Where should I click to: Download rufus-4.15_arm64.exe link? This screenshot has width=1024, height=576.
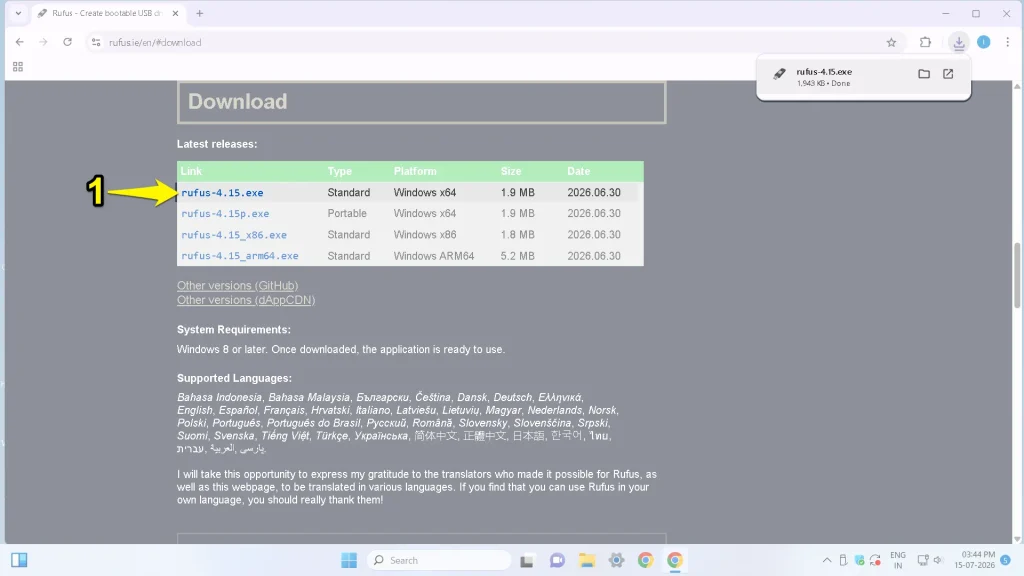click(x=240, y=256)
